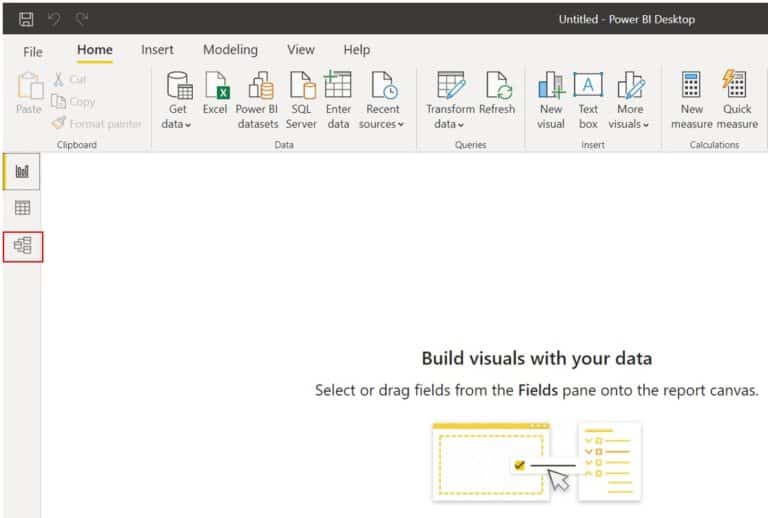768x518 pixels.
Task: Click the Refresh queries button
Action: pos(497,93)
